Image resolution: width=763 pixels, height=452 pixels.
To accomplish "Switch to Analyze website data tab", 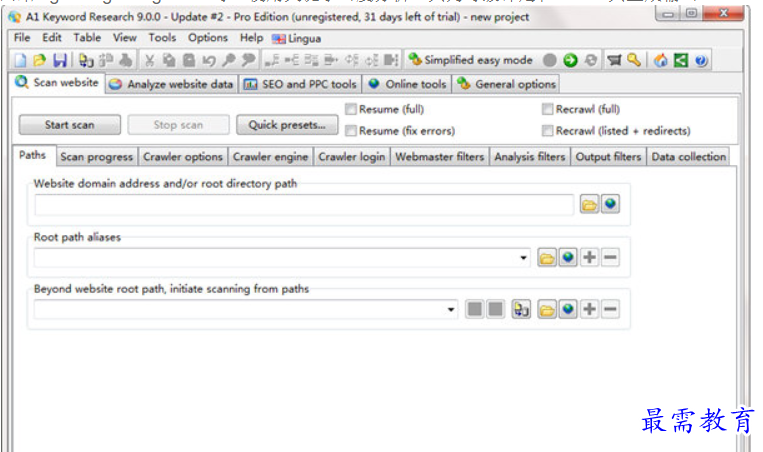I will click(x=171, y=84).
